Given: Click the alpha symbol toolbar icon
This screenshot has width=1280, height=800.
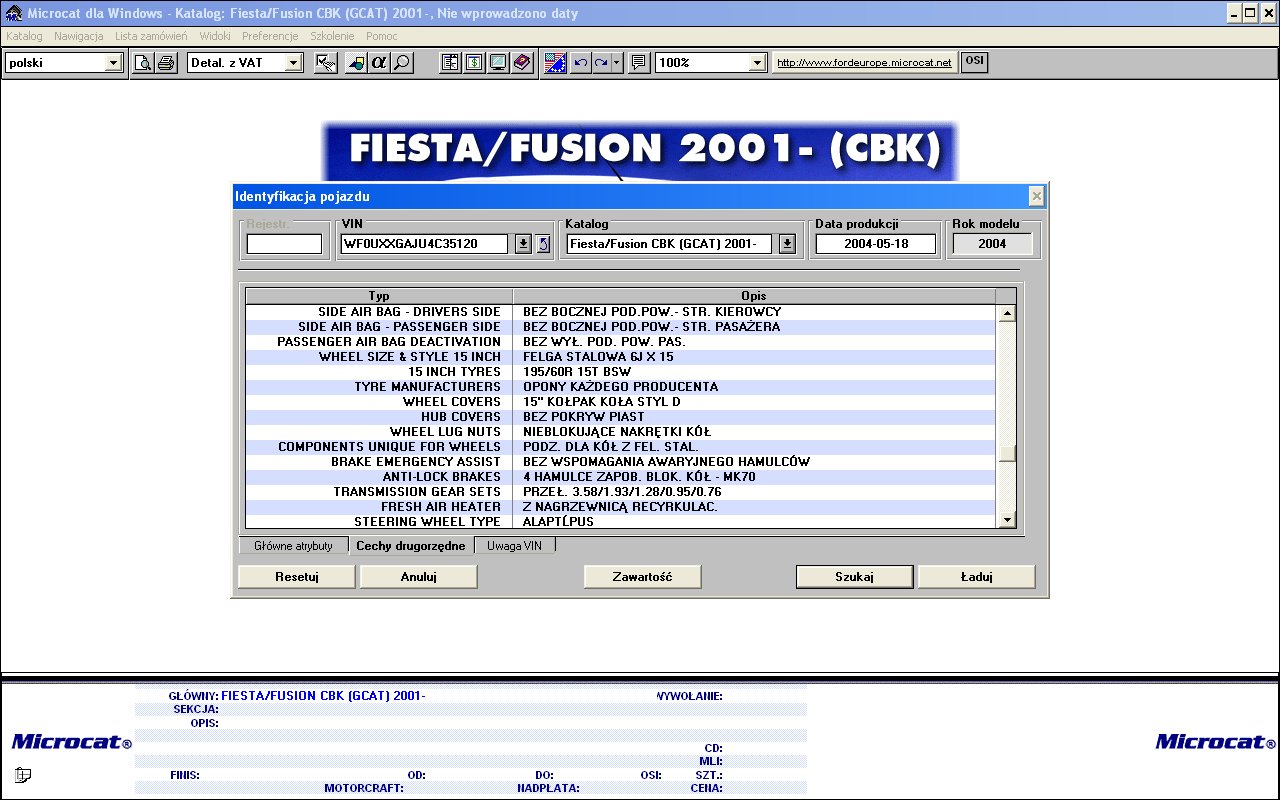Looking at the screenshot, I should tap(379, 63).
